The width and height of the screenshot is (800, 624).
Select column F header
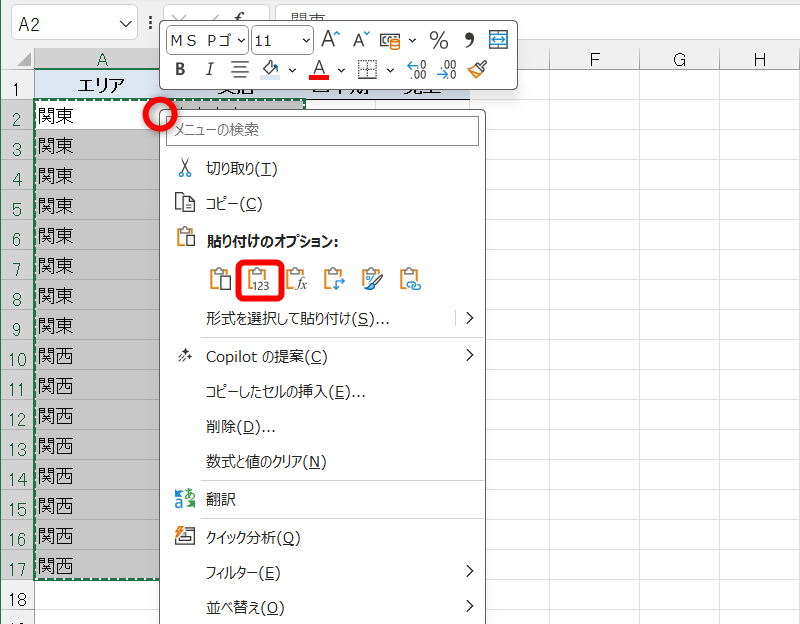[x=594, y=59]
